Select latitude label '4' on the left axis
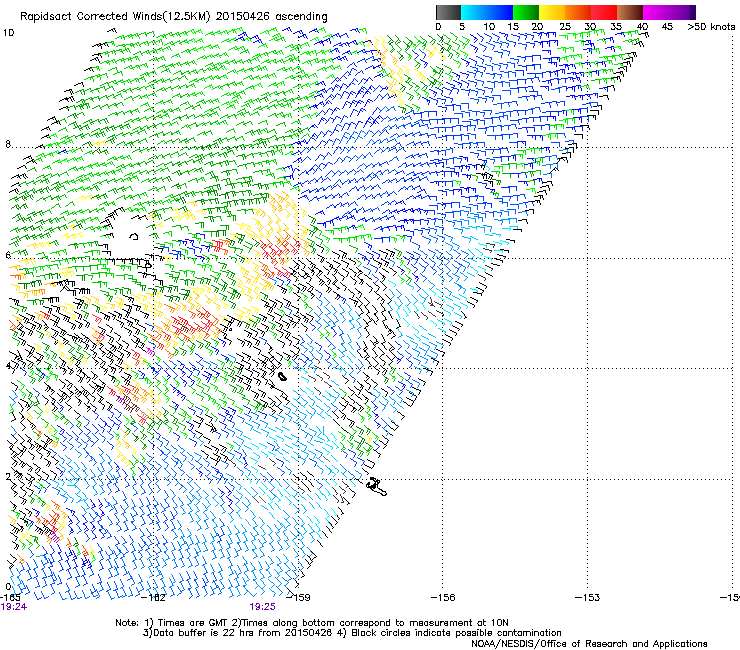Image resolution: width=740 pixels, height=650 pixels. pos(8,366)
